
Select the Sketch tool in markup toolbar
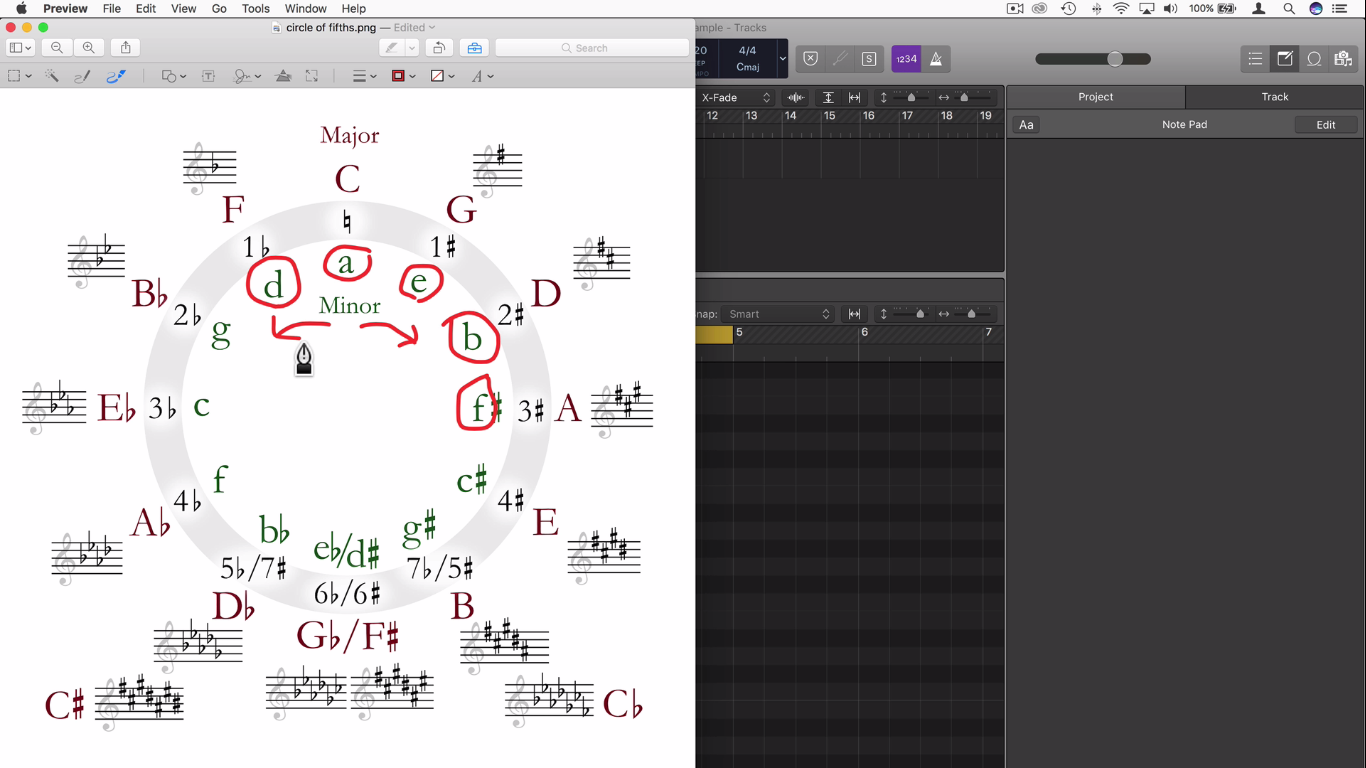[82, 76]
